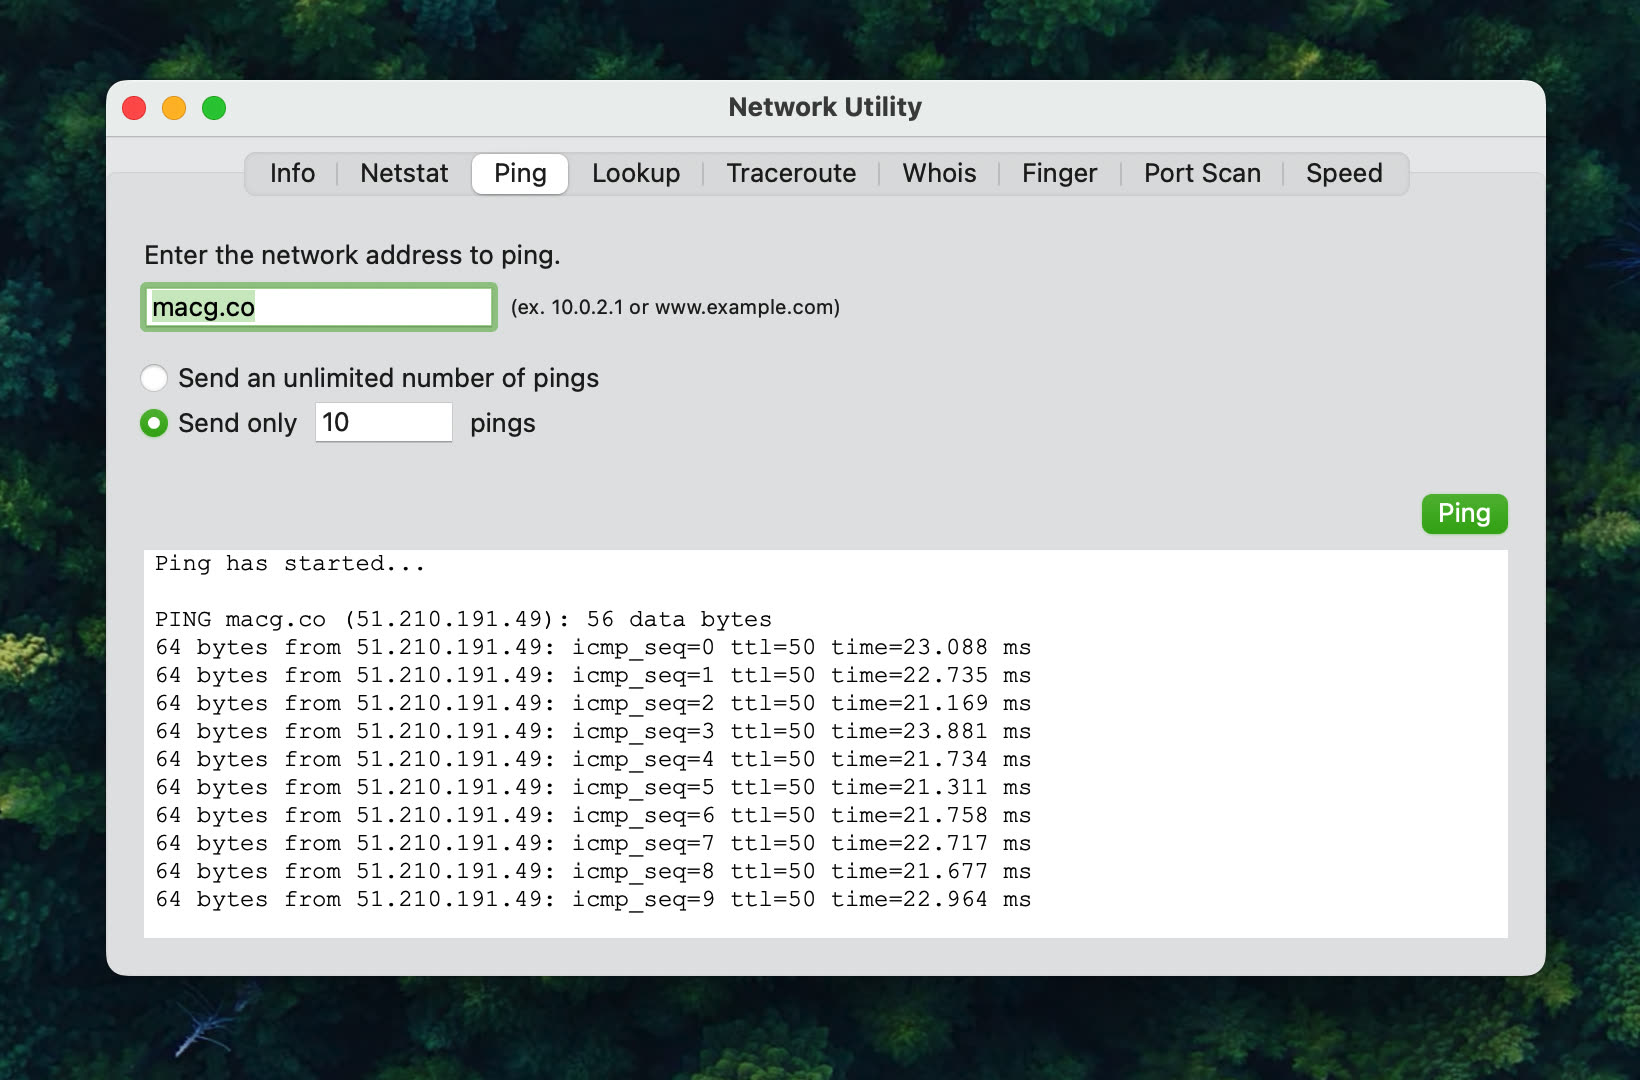Screen dimensions: 1640x1080
Task: Select the Send only pings option
Action: coord(155,423)
